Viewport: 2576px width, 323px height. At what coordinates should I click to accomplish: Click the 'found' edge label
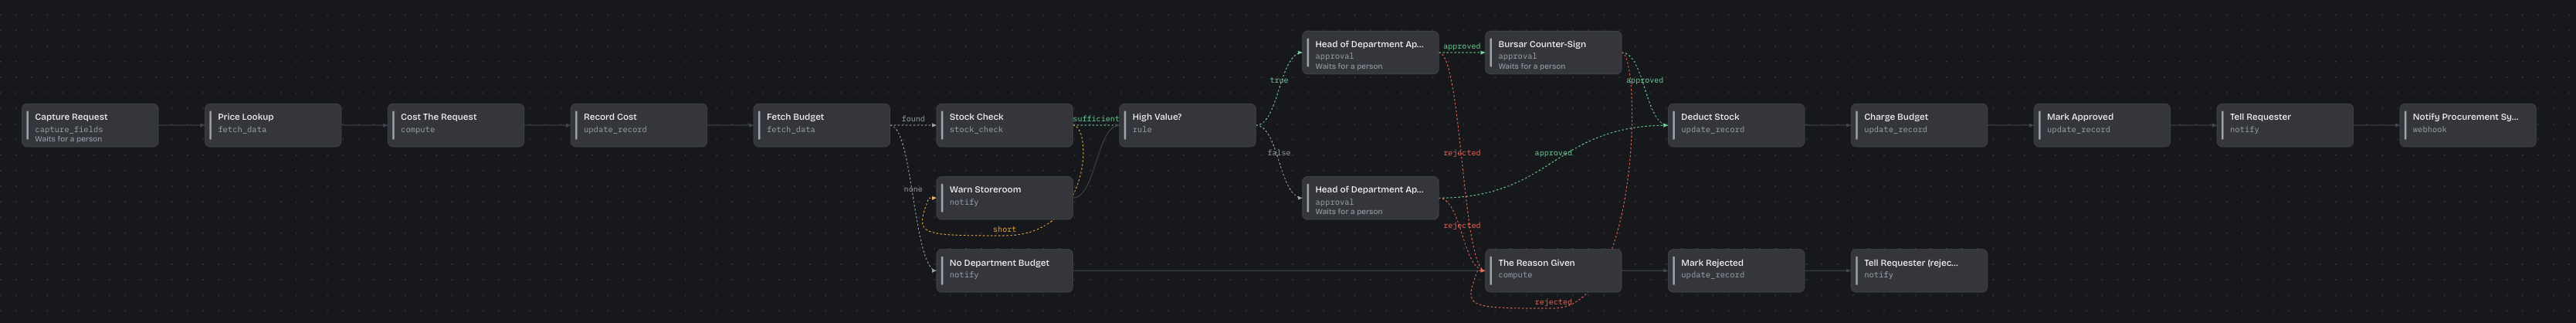click(913, 119)
